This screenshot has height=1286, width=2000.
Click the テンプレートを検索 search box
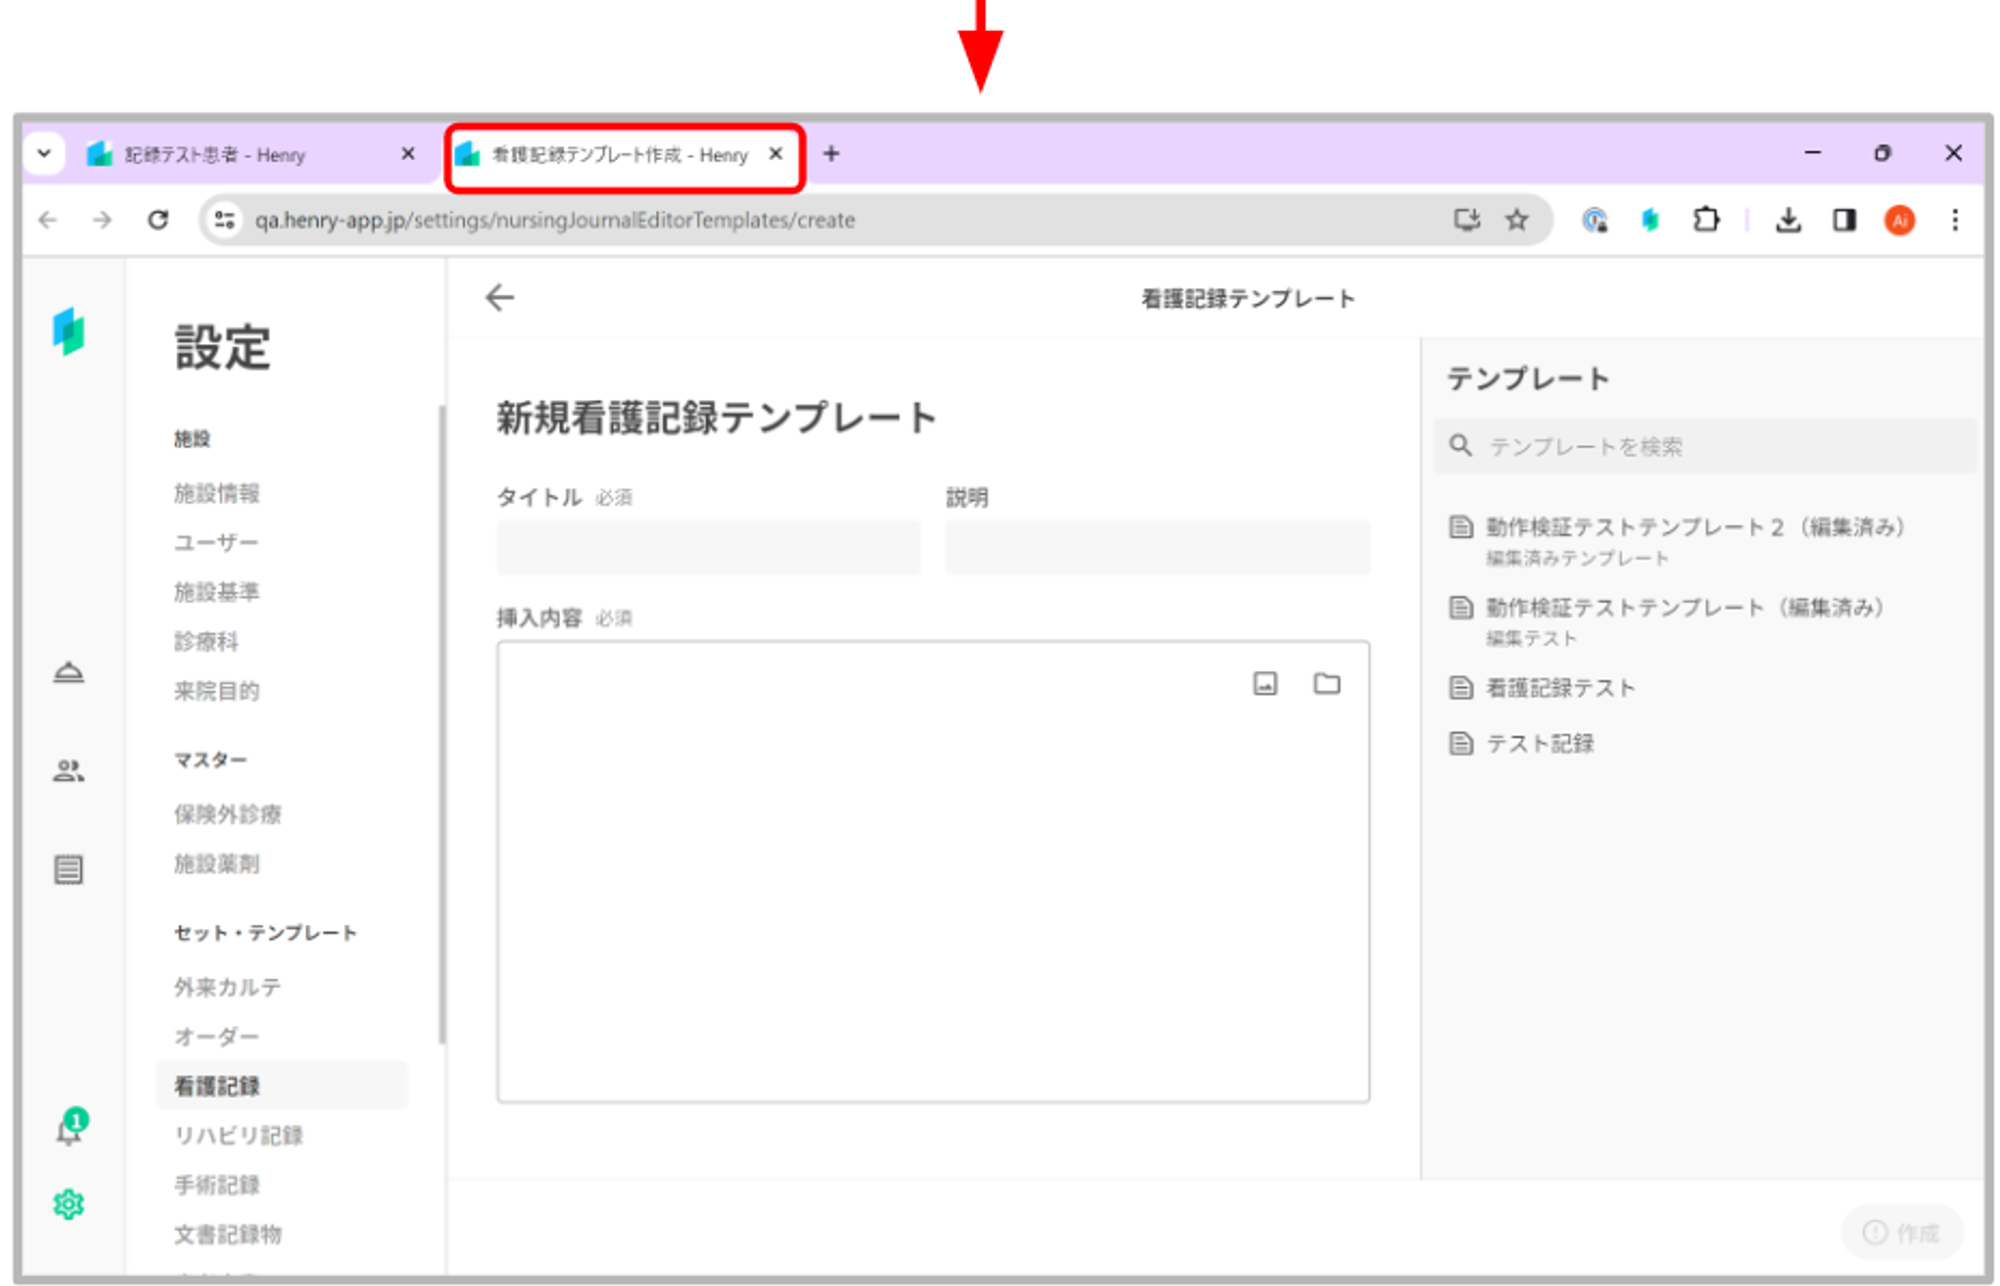coord(1710,446)
